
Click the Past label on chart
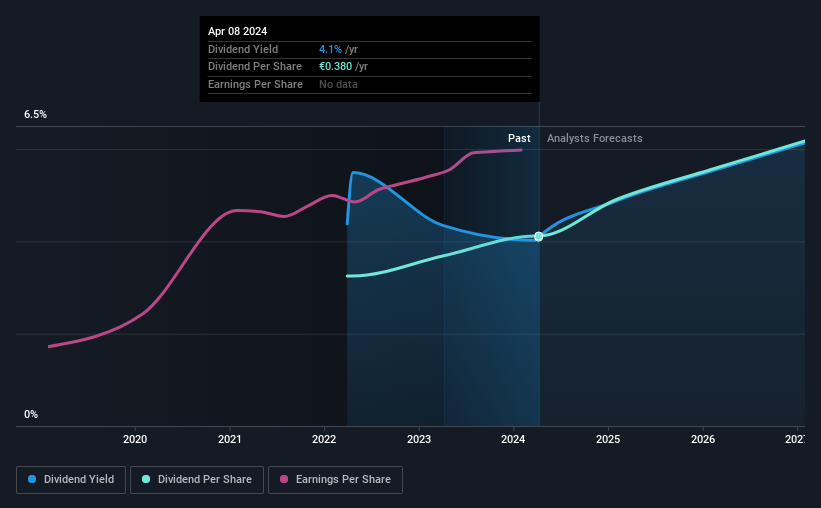(519, 138)
